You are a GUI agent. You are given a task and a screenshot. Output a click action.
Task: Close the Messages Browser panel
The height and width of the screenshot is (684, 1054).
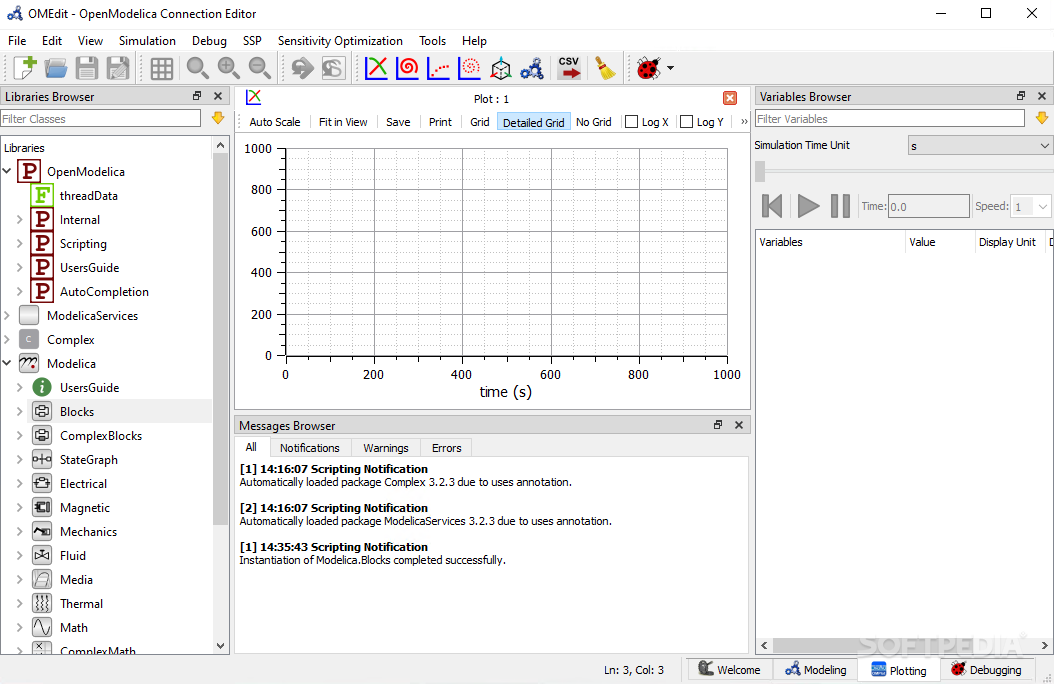click(x=739, y=425)
